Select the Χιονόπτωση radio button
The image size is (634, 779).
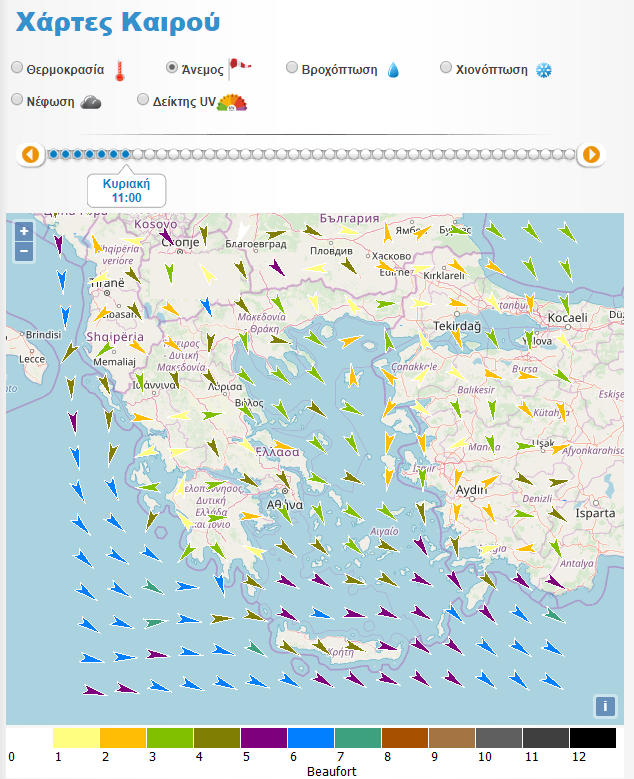click(447, 68)
